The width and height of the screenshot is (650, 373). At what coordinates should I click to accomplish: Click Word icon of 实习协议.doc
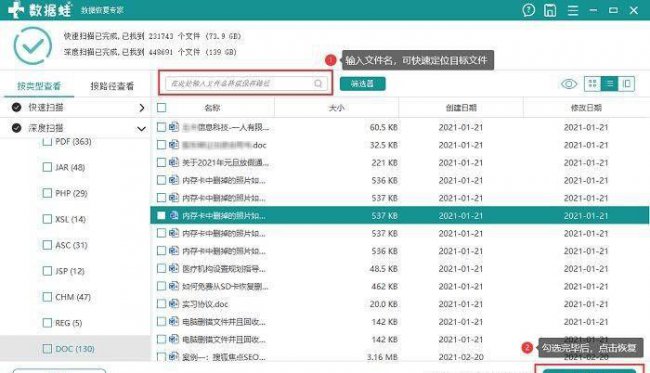click(x=174, y=304)
